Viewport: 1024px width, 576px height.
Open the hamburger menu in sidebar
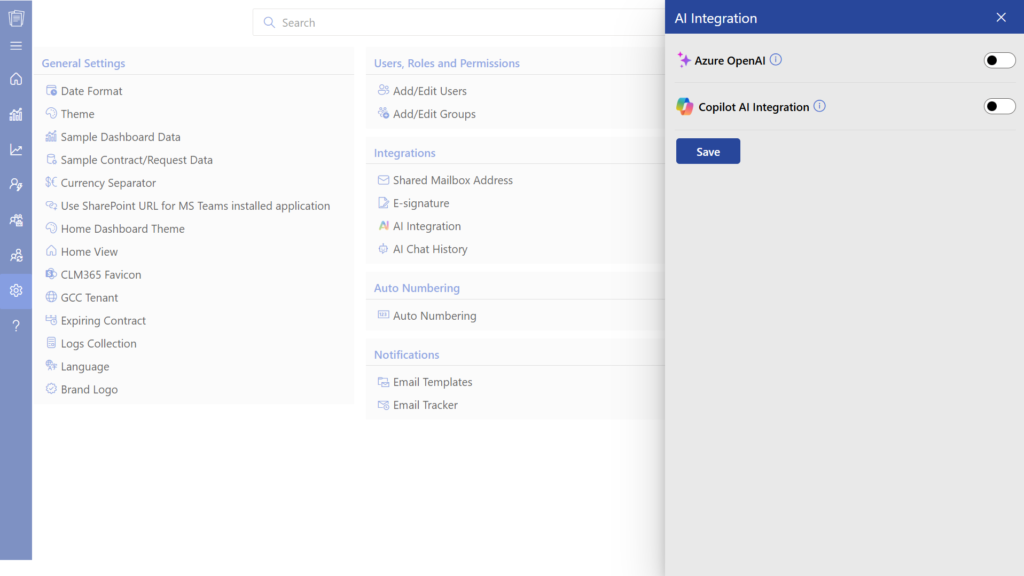click(16, 46)
